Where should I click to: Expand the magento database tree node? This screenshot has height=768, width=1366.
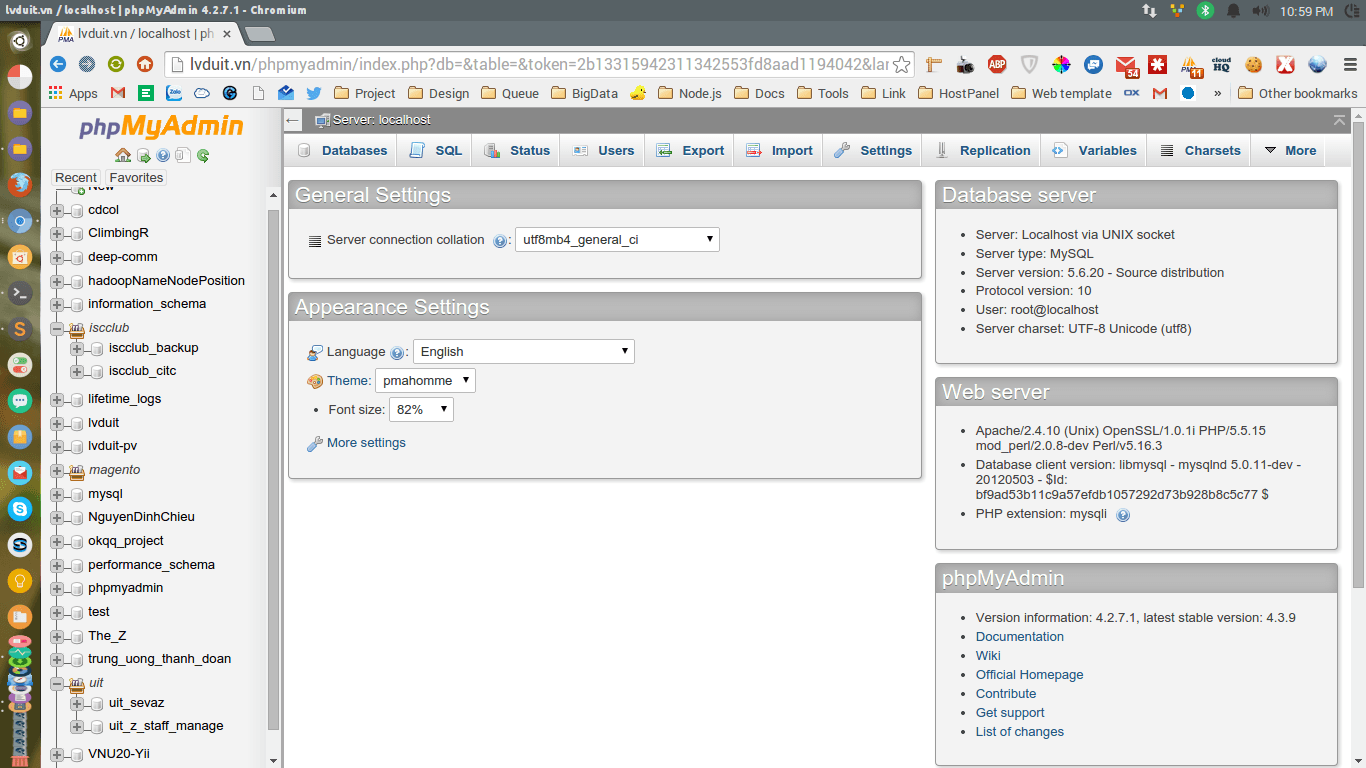[x=59, y=469]
